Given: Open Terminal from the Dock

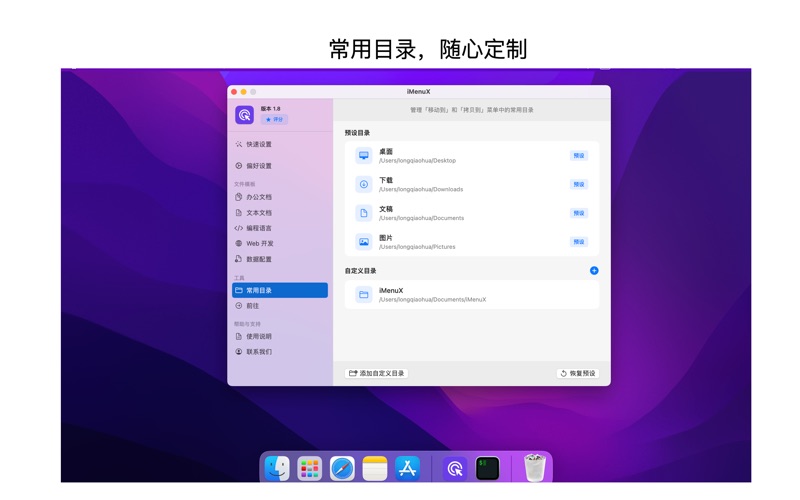Looking at the screenshot, I should point(487,468).
